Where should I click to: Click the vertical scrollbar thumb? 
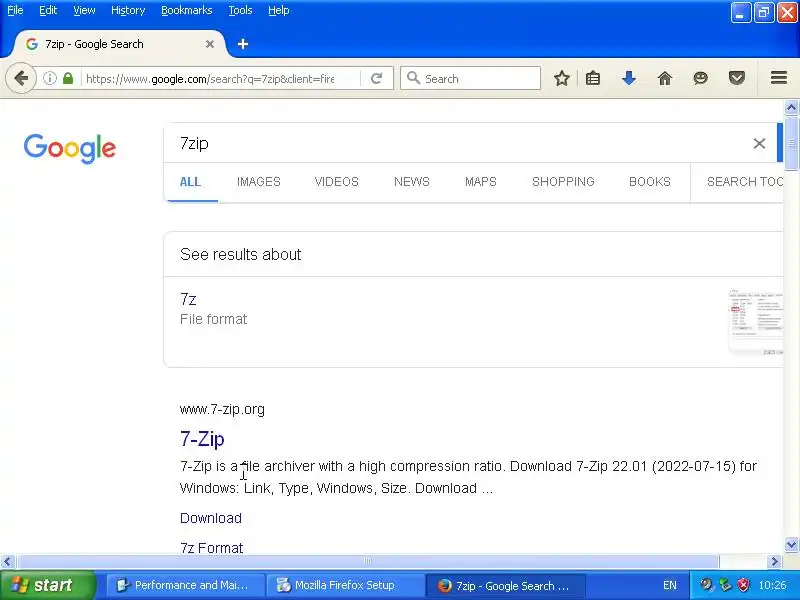point(791,144)
